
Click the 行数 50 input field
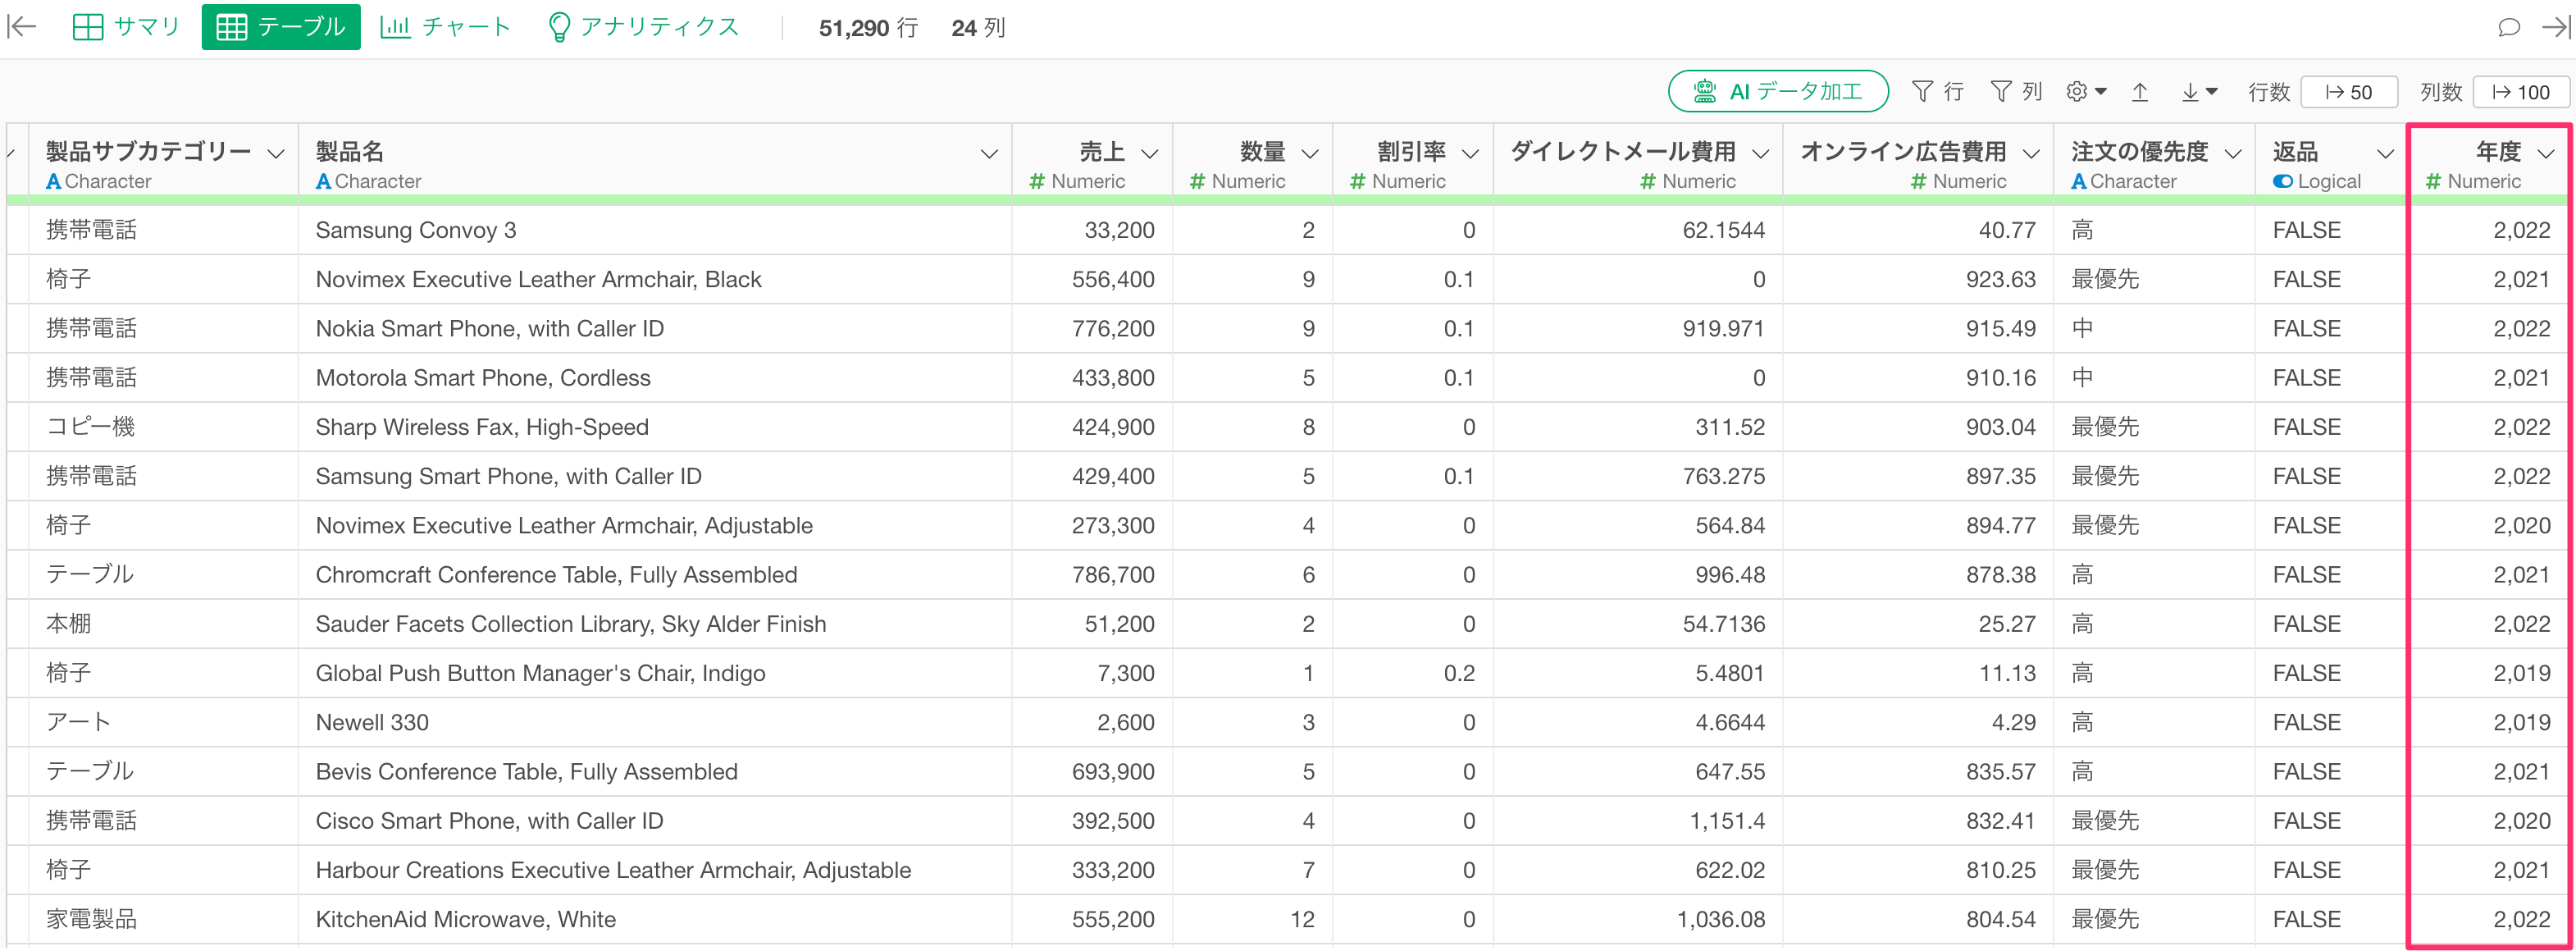(2349, 92)
